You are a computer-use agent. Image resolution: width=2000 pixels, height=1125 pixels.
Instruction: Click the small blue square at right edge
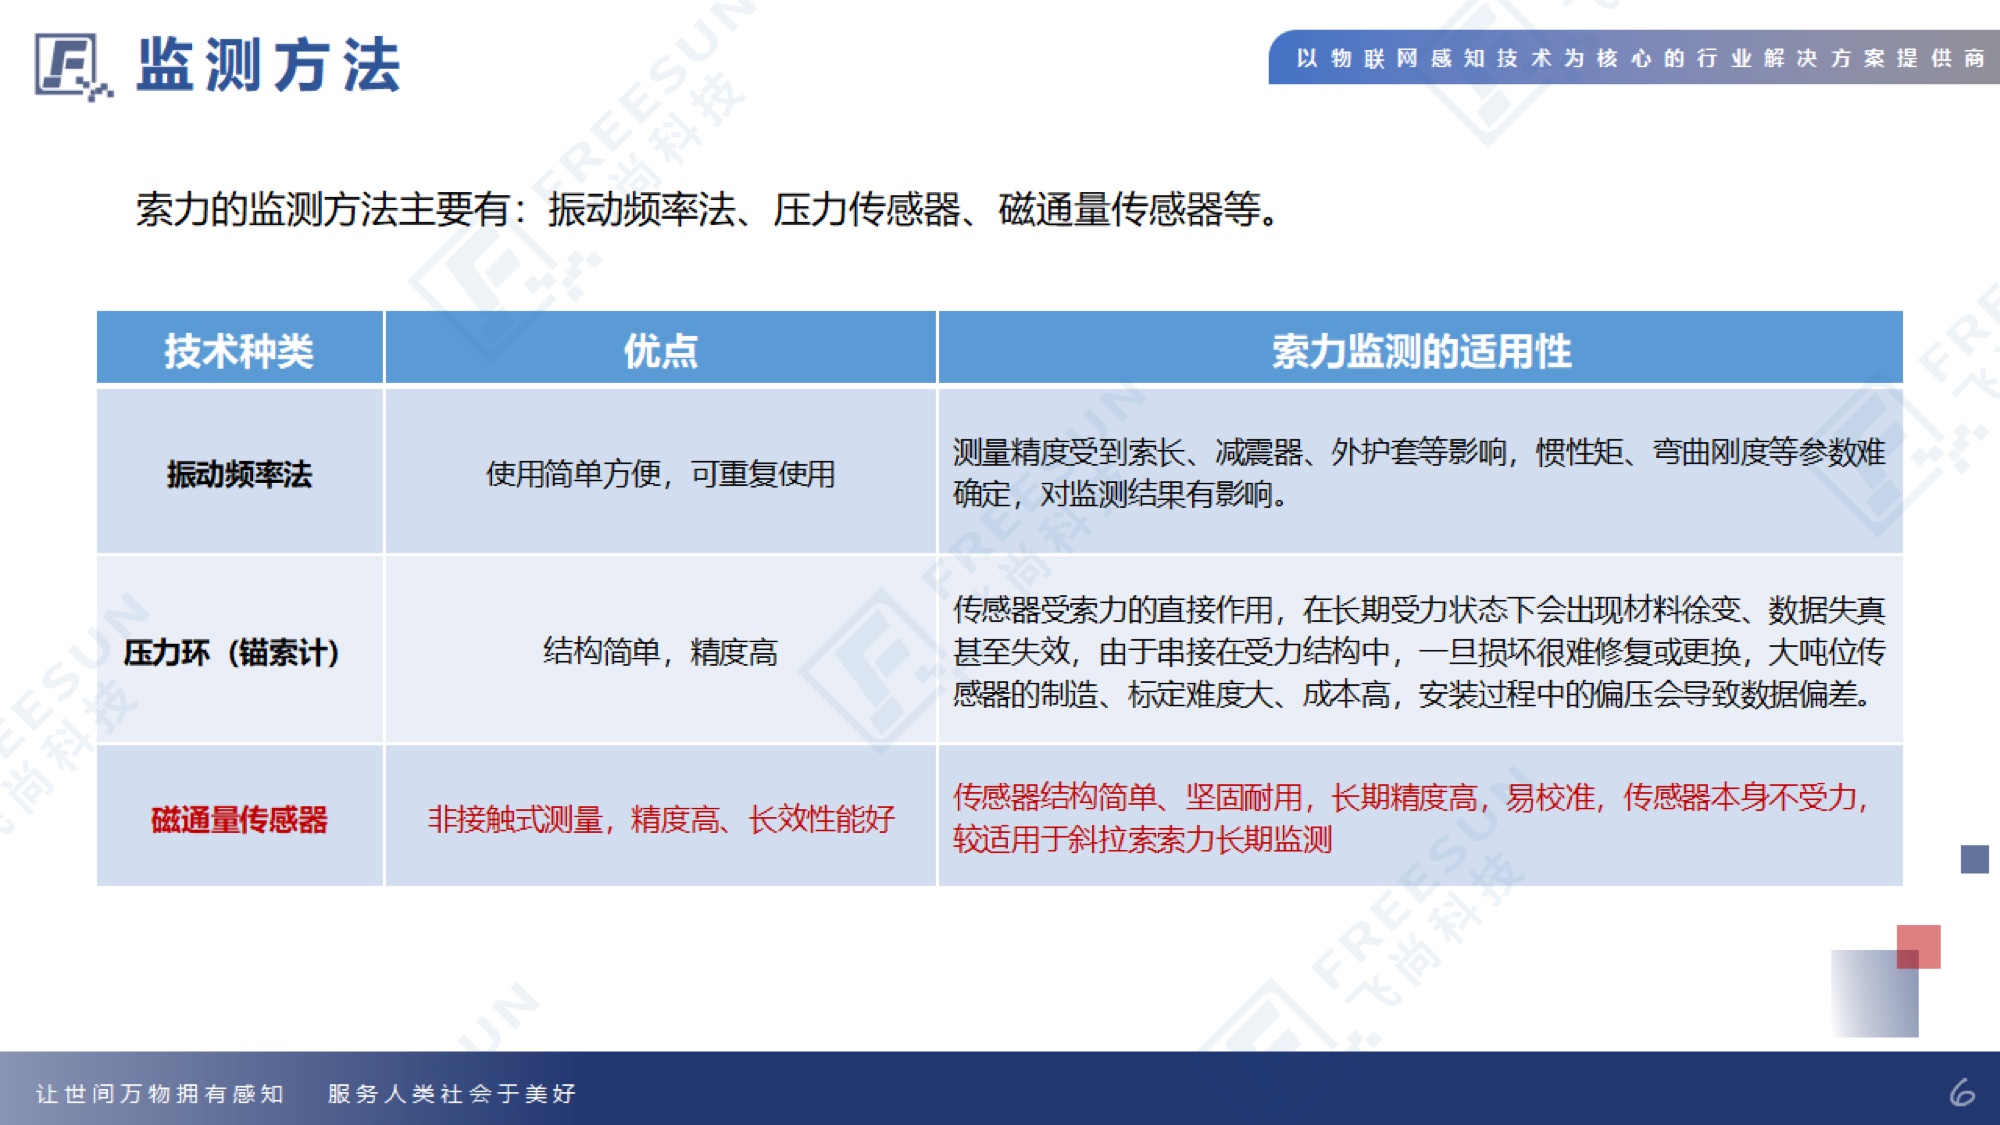[x=1974, y=858]
